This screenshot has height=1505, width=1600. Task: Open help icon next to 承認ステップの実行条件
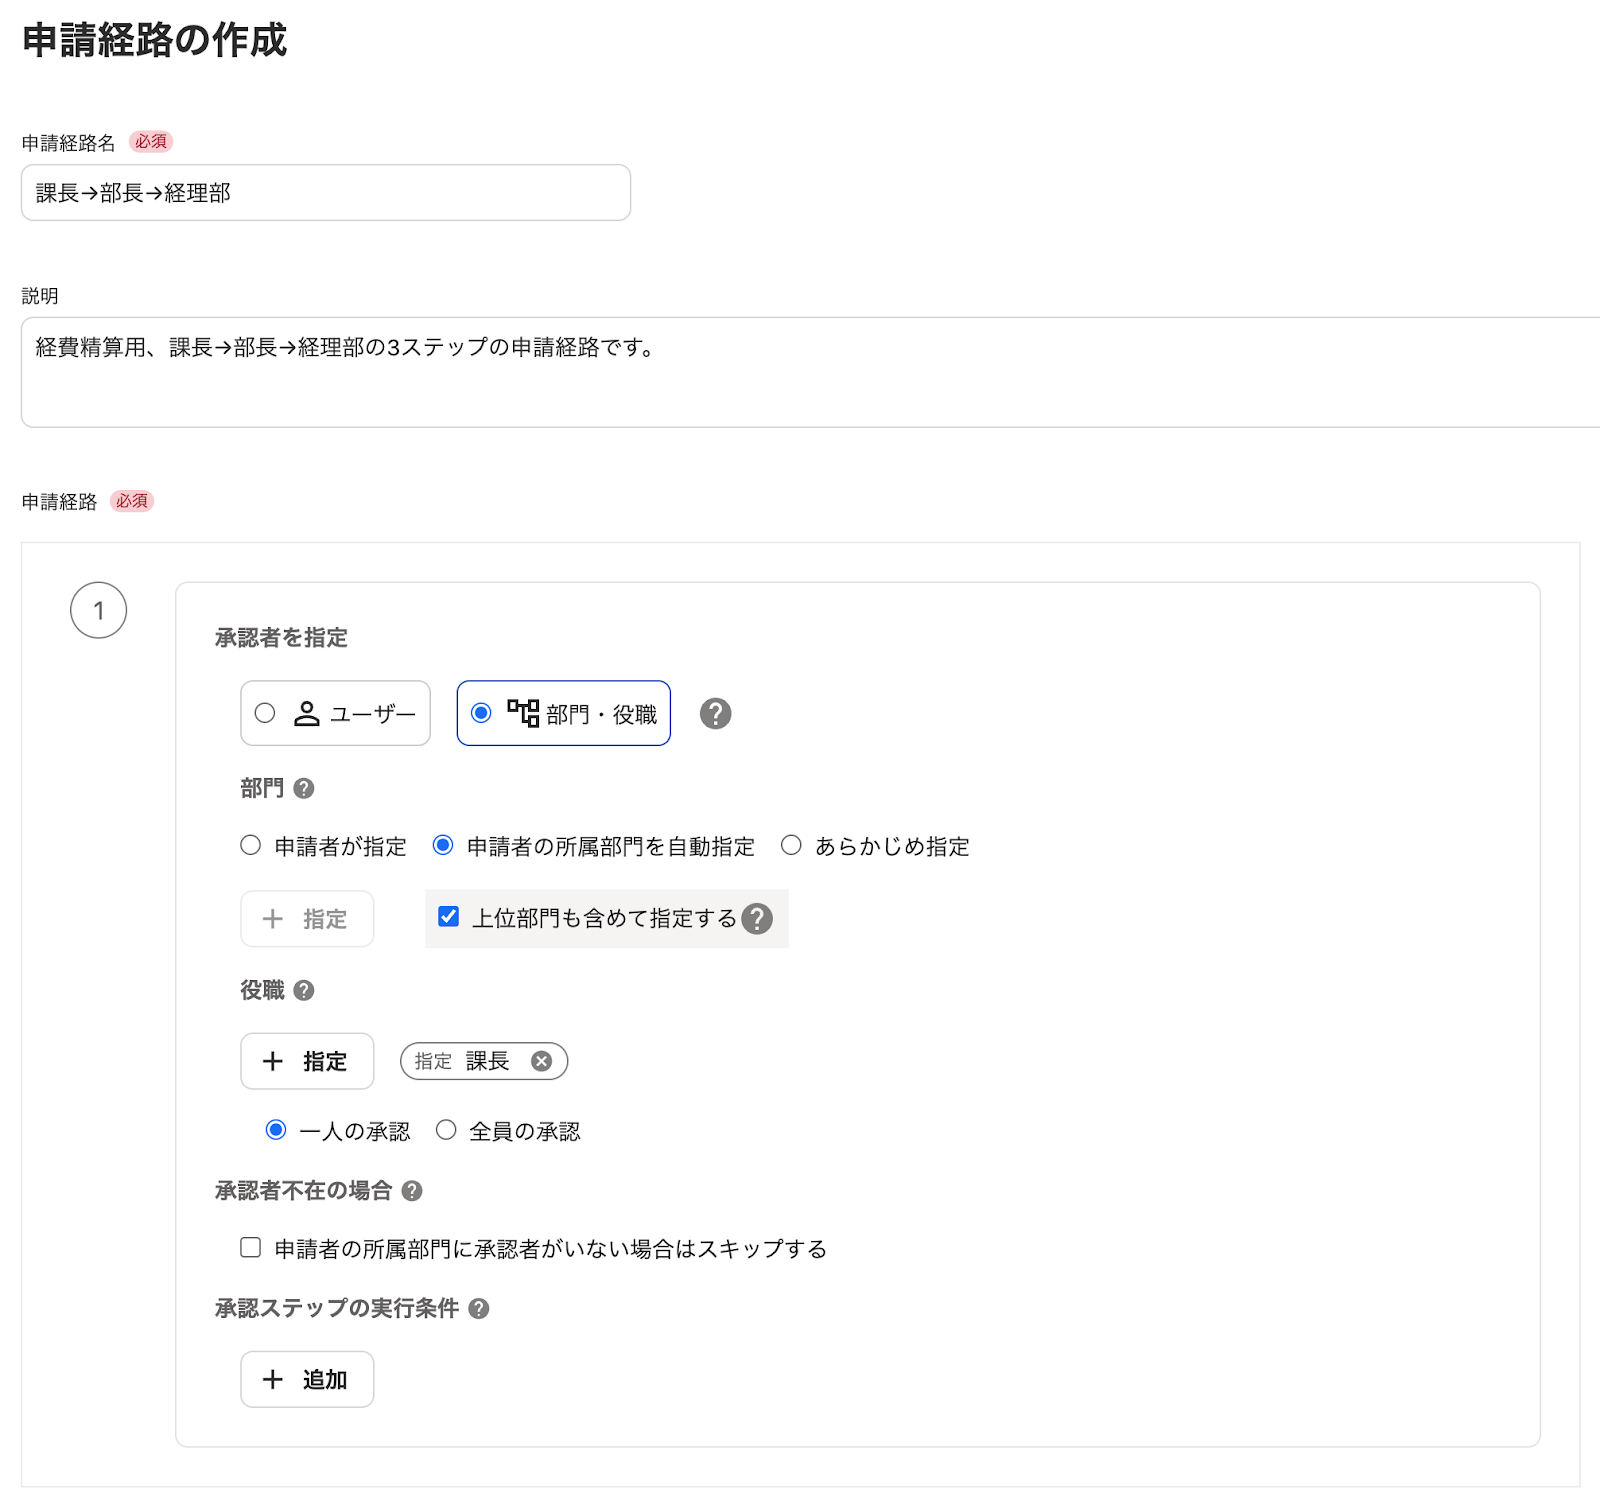pyautogui.click(x=479, y=1309)
